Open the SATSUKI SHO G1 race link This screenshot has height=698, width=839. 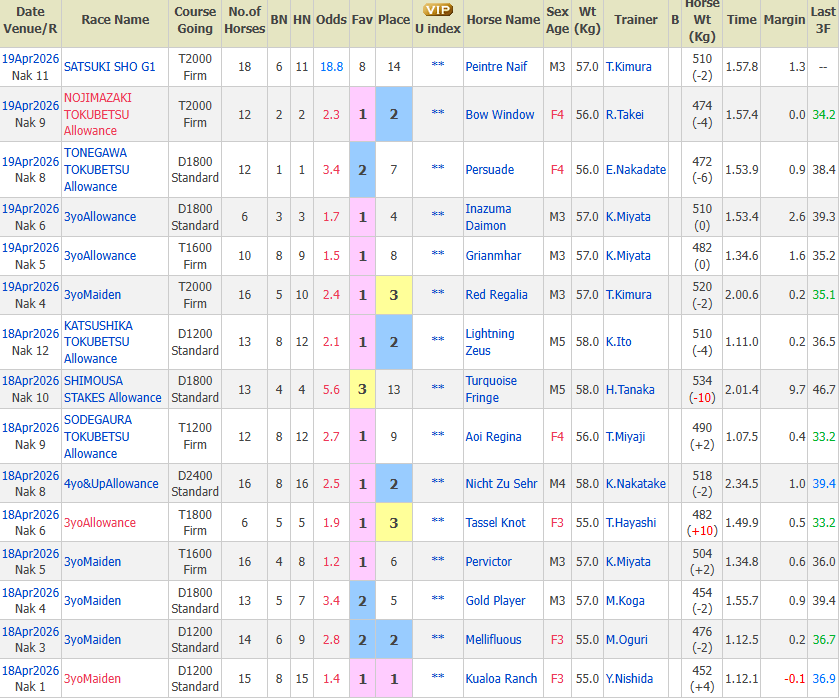coord(110,67)
